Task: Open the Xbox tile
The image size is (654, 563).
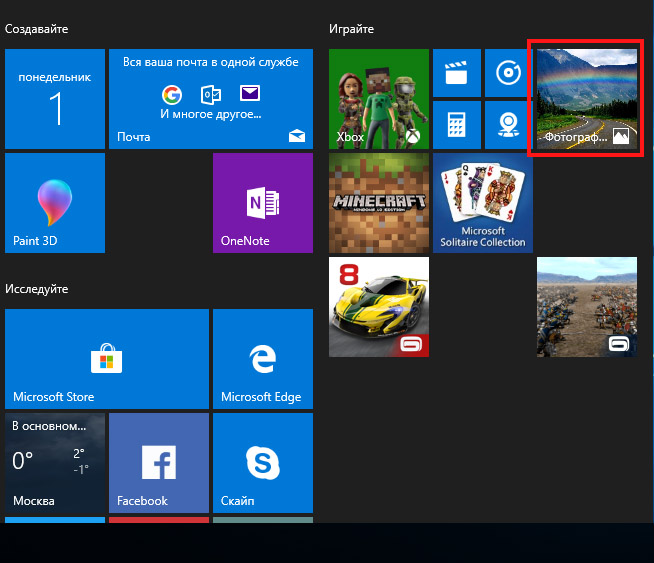Action: [379, 99]
